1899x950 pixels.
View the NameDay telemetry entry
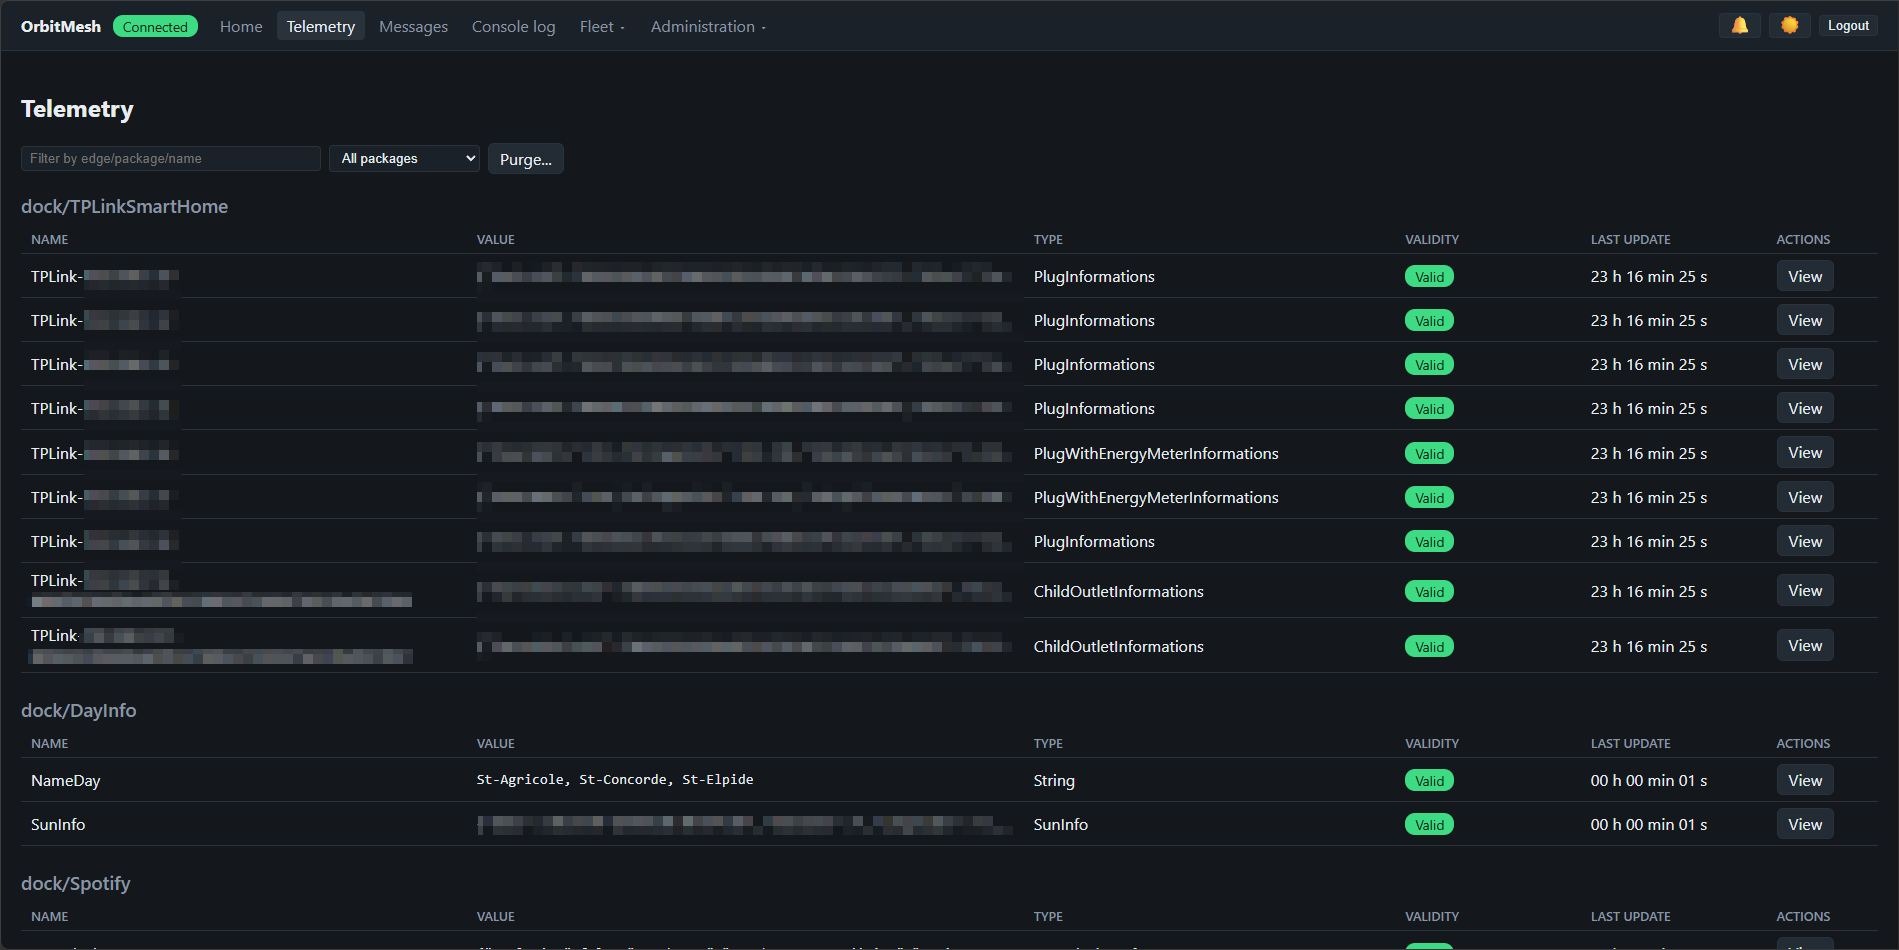tap(1804, 780)
